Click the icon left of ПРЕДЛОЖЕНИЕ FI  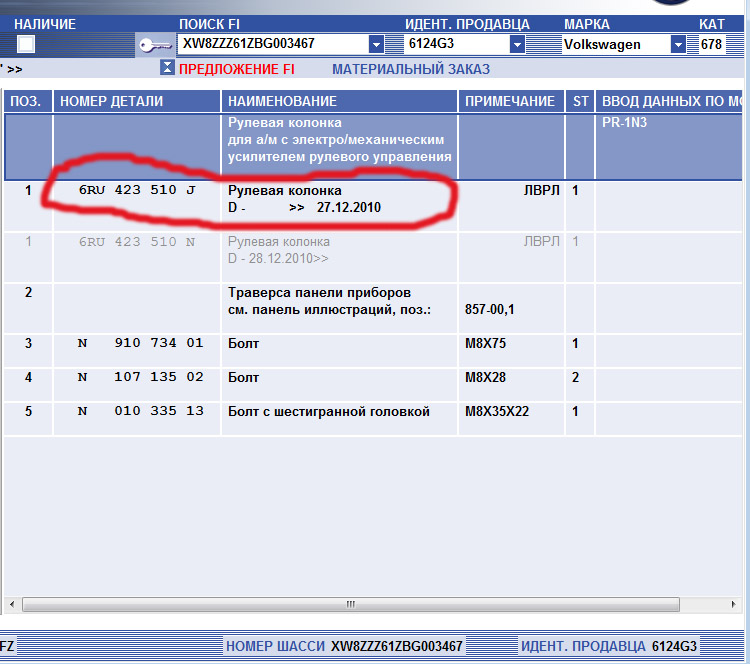coord(167,69)
